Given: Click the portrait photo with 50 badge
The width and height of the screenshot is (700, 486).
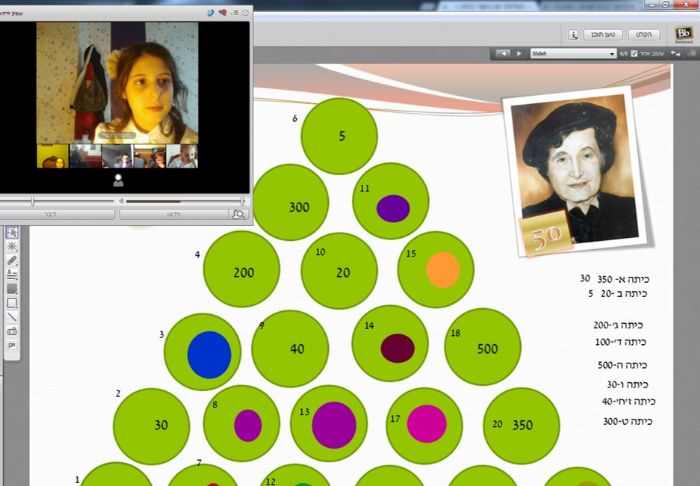Looking at the screenshot, I should (578, 172).
